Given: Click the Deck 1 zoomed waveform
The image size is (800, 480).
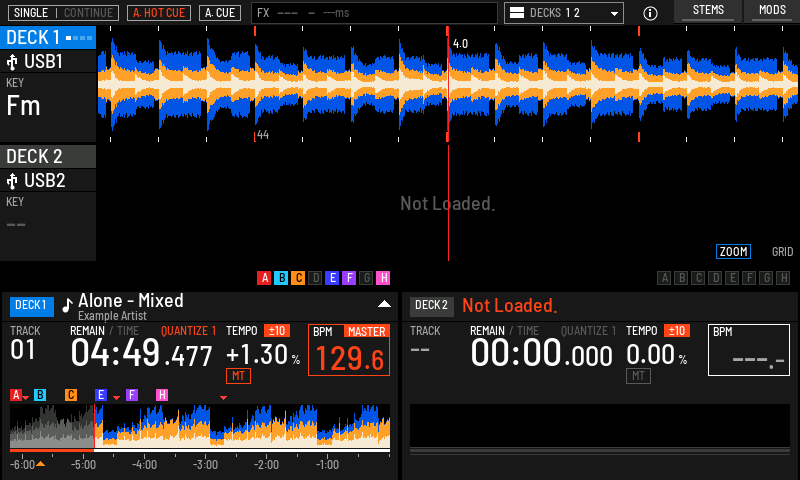Looking at the screenshot, I should 448,85.
